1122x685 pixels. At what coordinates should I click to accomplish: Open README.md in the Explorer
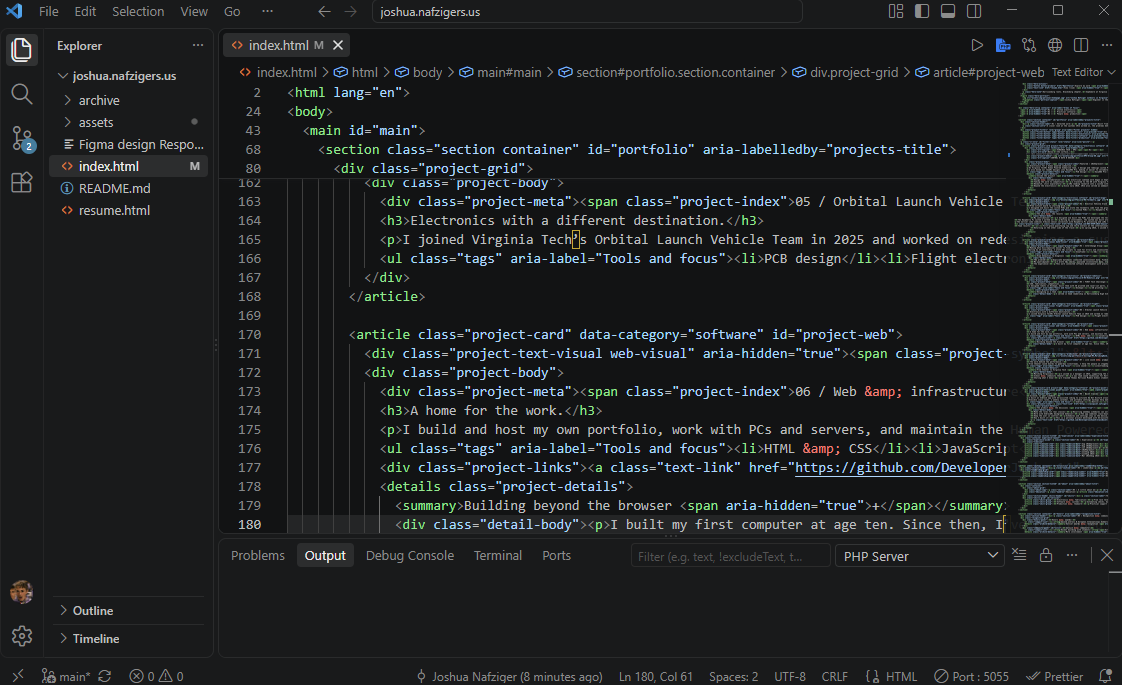click(129, 188)
